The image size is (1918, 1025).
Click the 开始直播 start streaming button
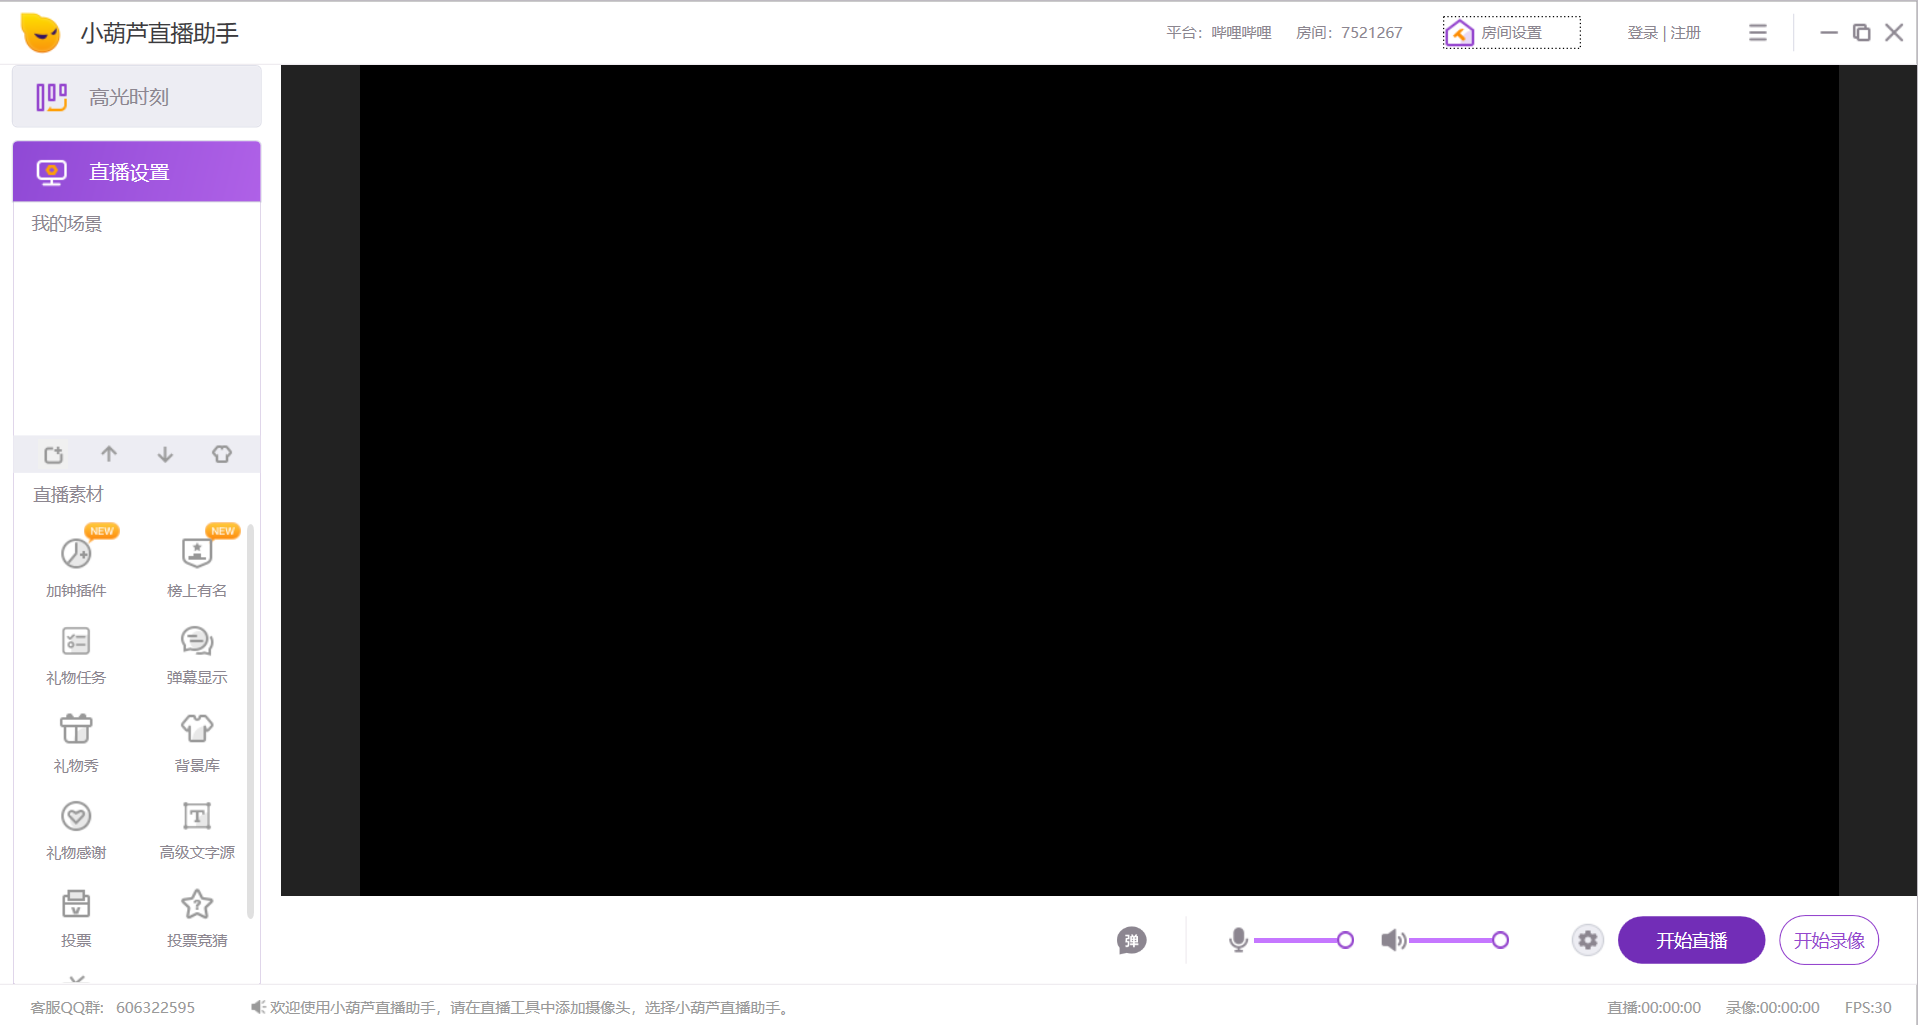[x=1691, y=940]
